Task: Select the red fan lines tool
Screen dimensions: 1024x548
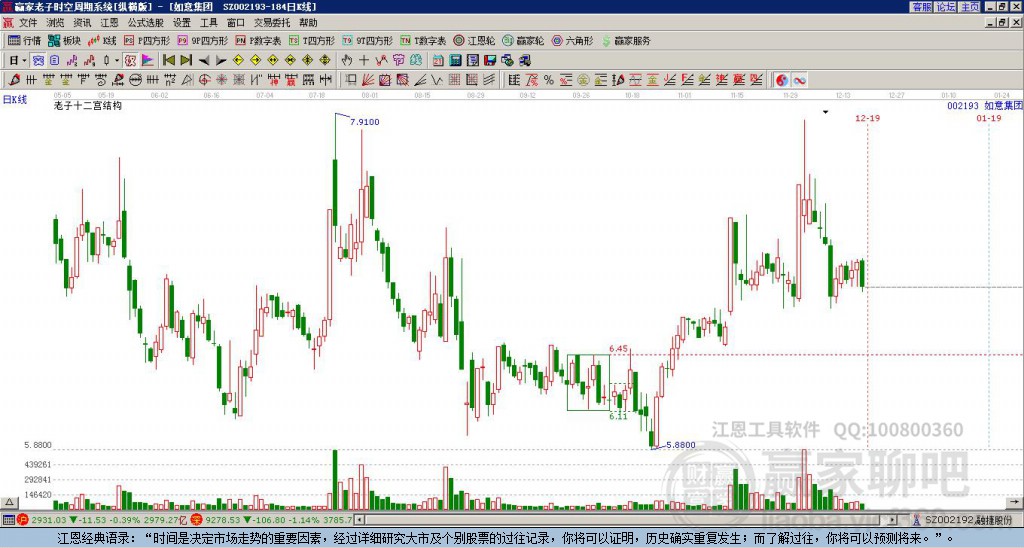Action: pyautogui.click(x=368, y=80)
